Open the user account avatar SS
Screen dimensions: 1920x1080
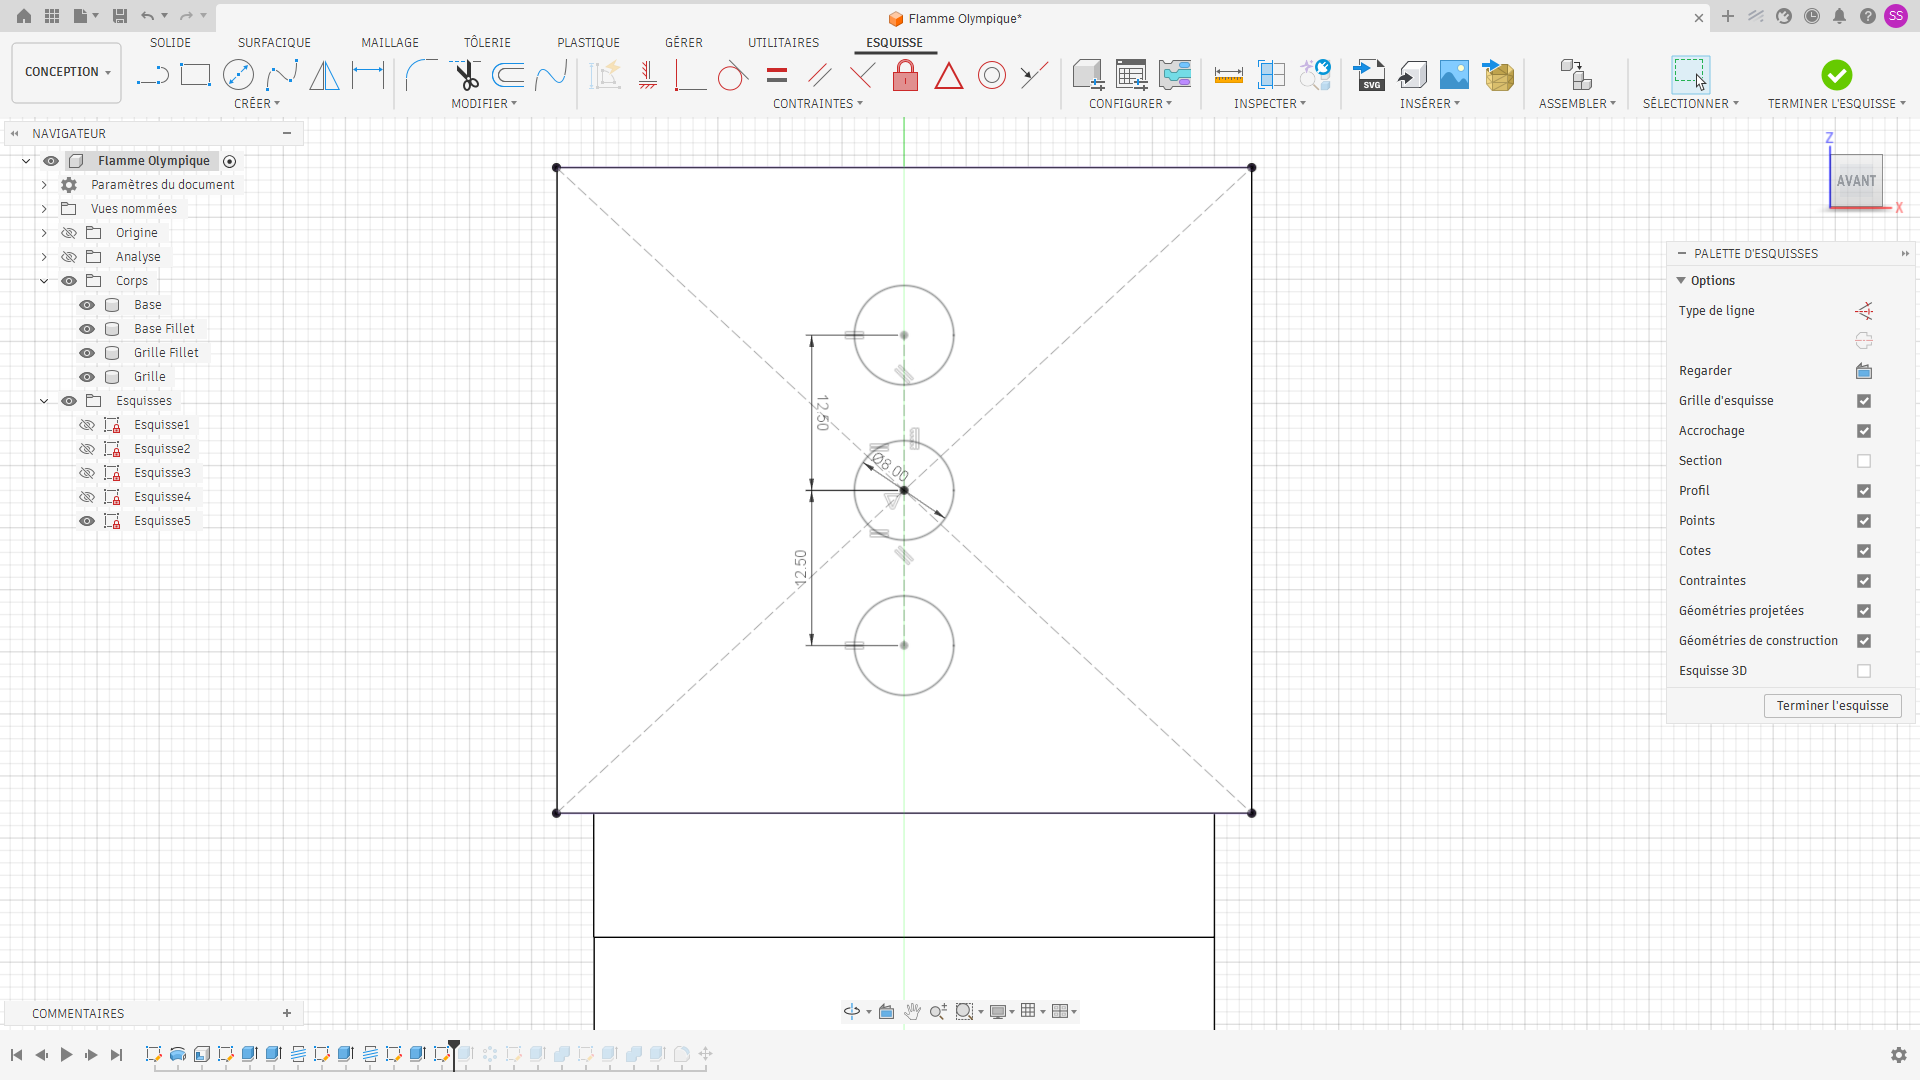pyautogui.click(x=1896, y=16)
